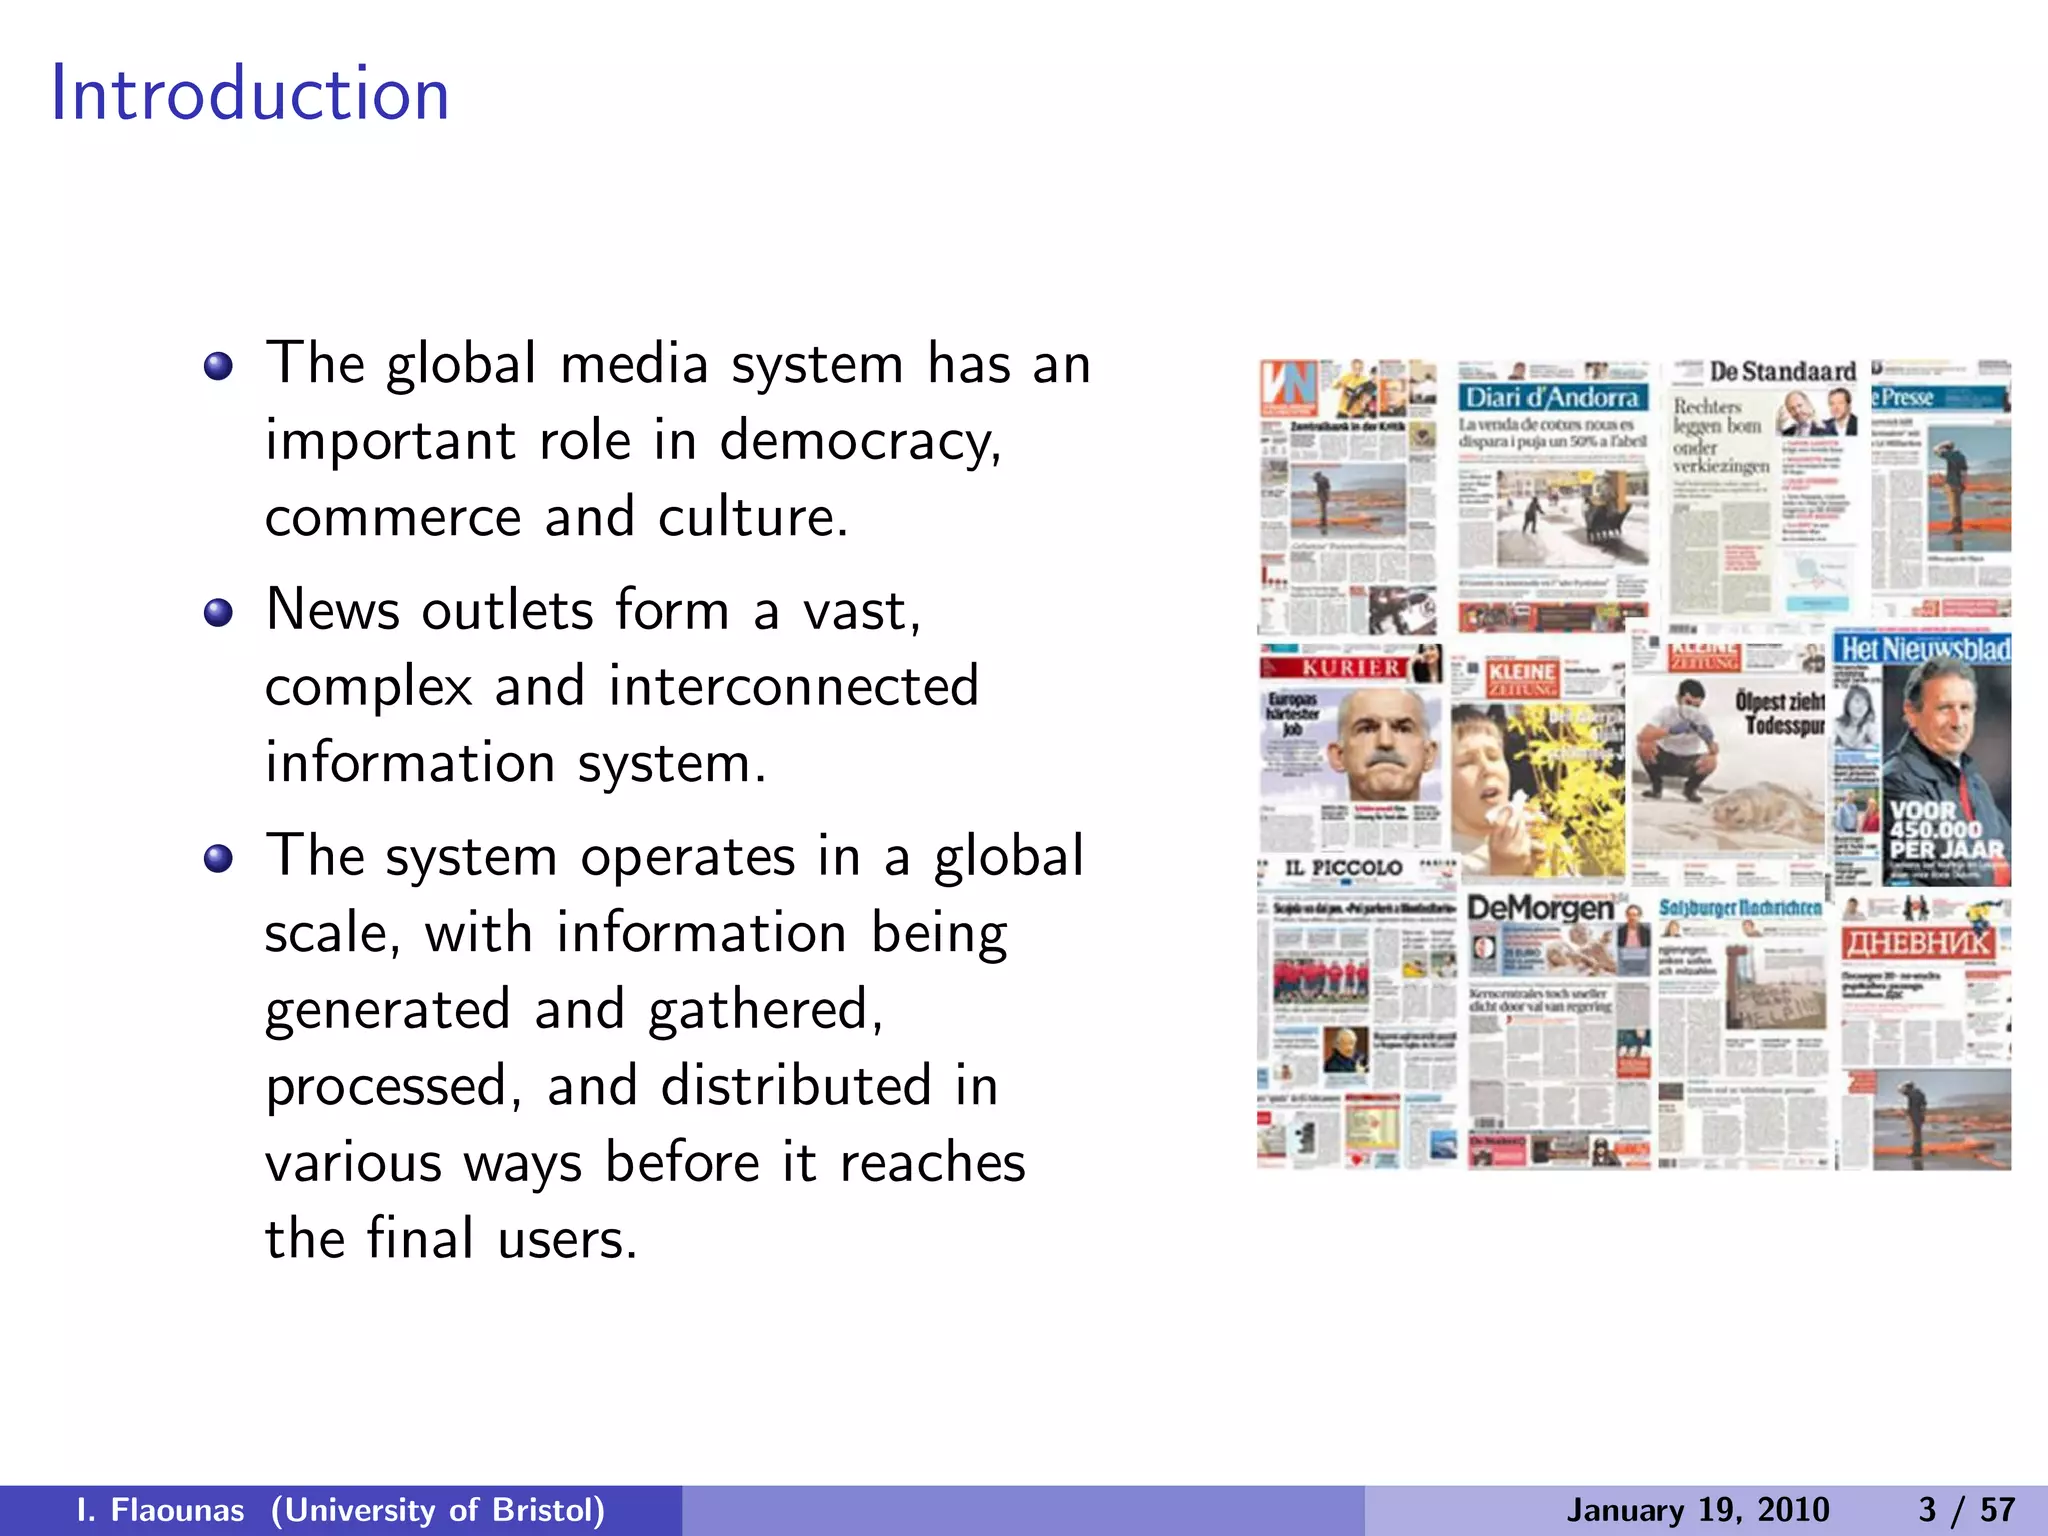This screenshot has height=1536, width=2048.
Task: Click the 'Introduction' slide title
Action: point(250,93)
